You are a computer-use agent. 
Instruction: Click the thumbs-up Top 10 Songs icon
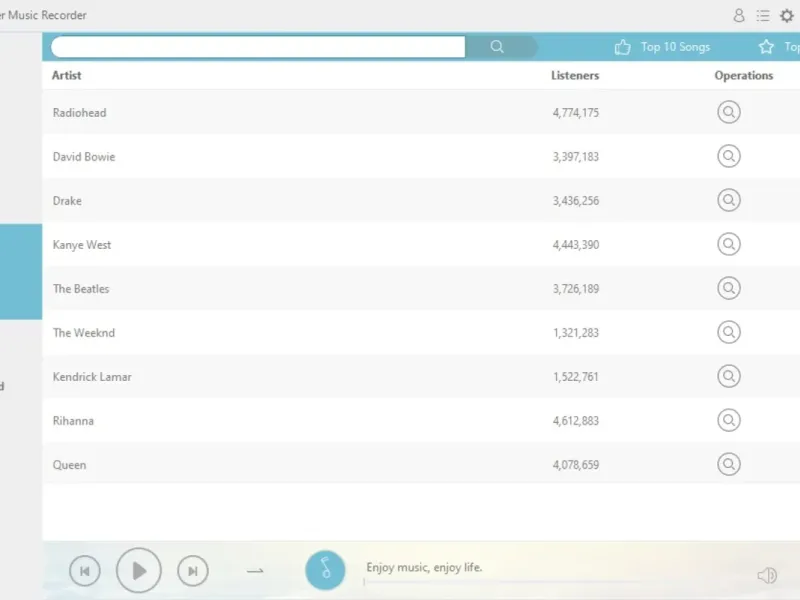pyautogui.click(x=622, y=47)
